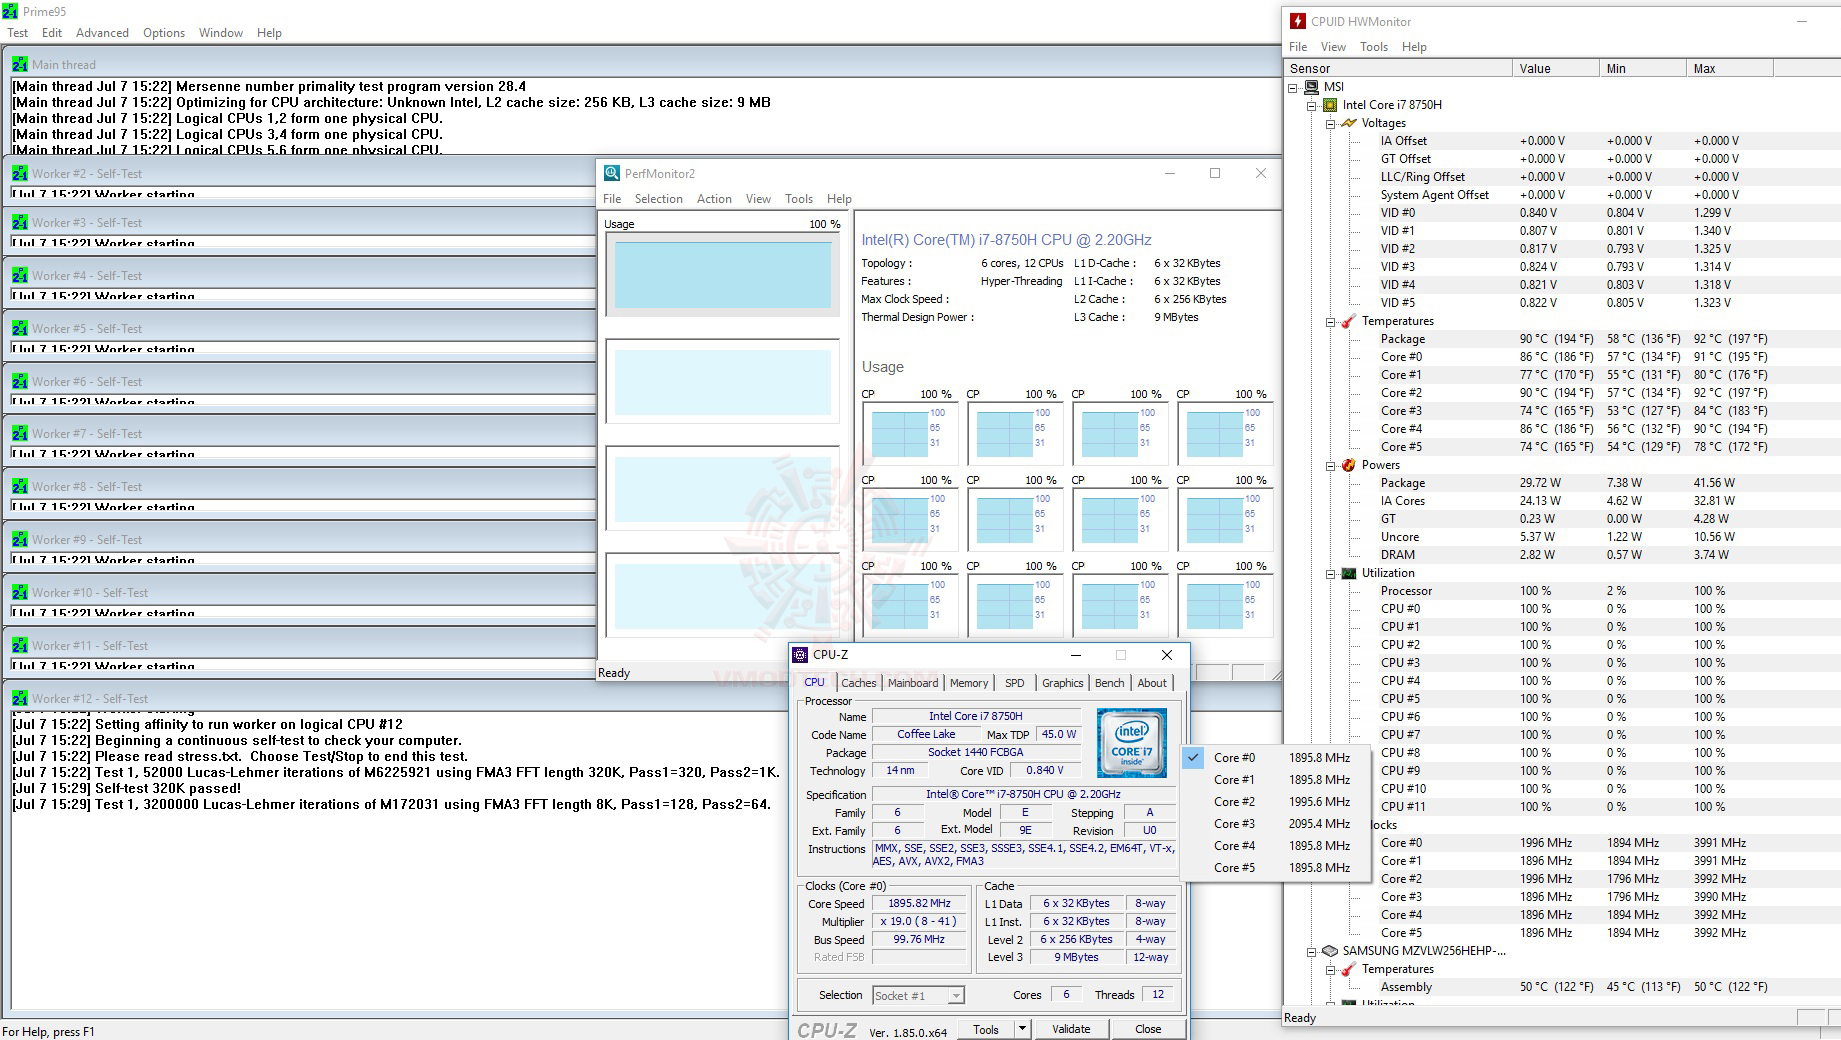Click the Utilization icon in HWMonitor tree

coord(1349,573)
